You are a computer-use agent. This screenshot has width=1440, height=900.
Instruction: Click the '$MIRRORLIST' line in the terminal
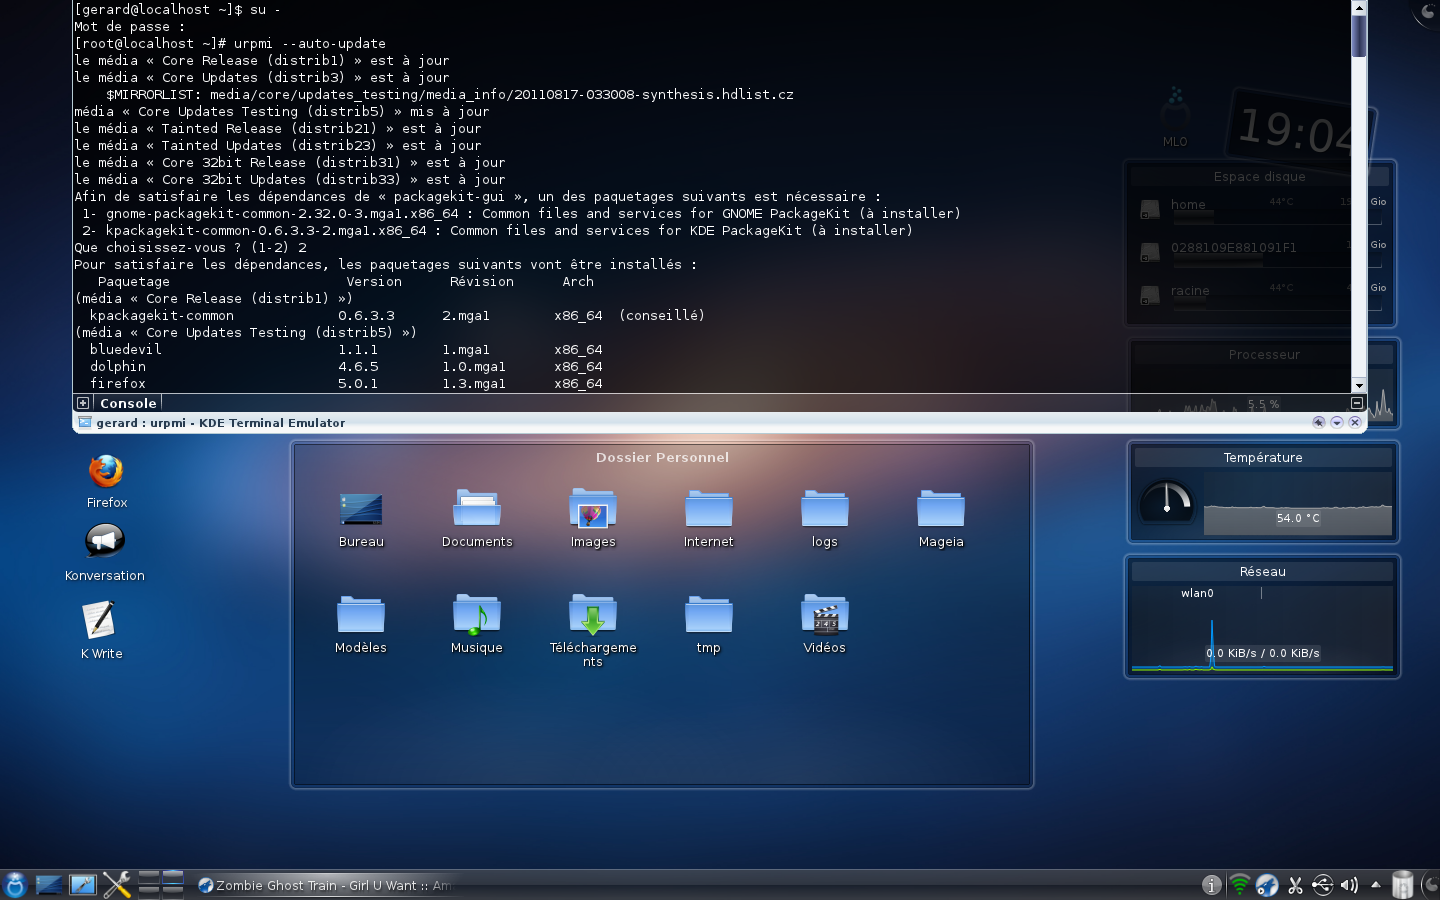(x=450, y=95)
